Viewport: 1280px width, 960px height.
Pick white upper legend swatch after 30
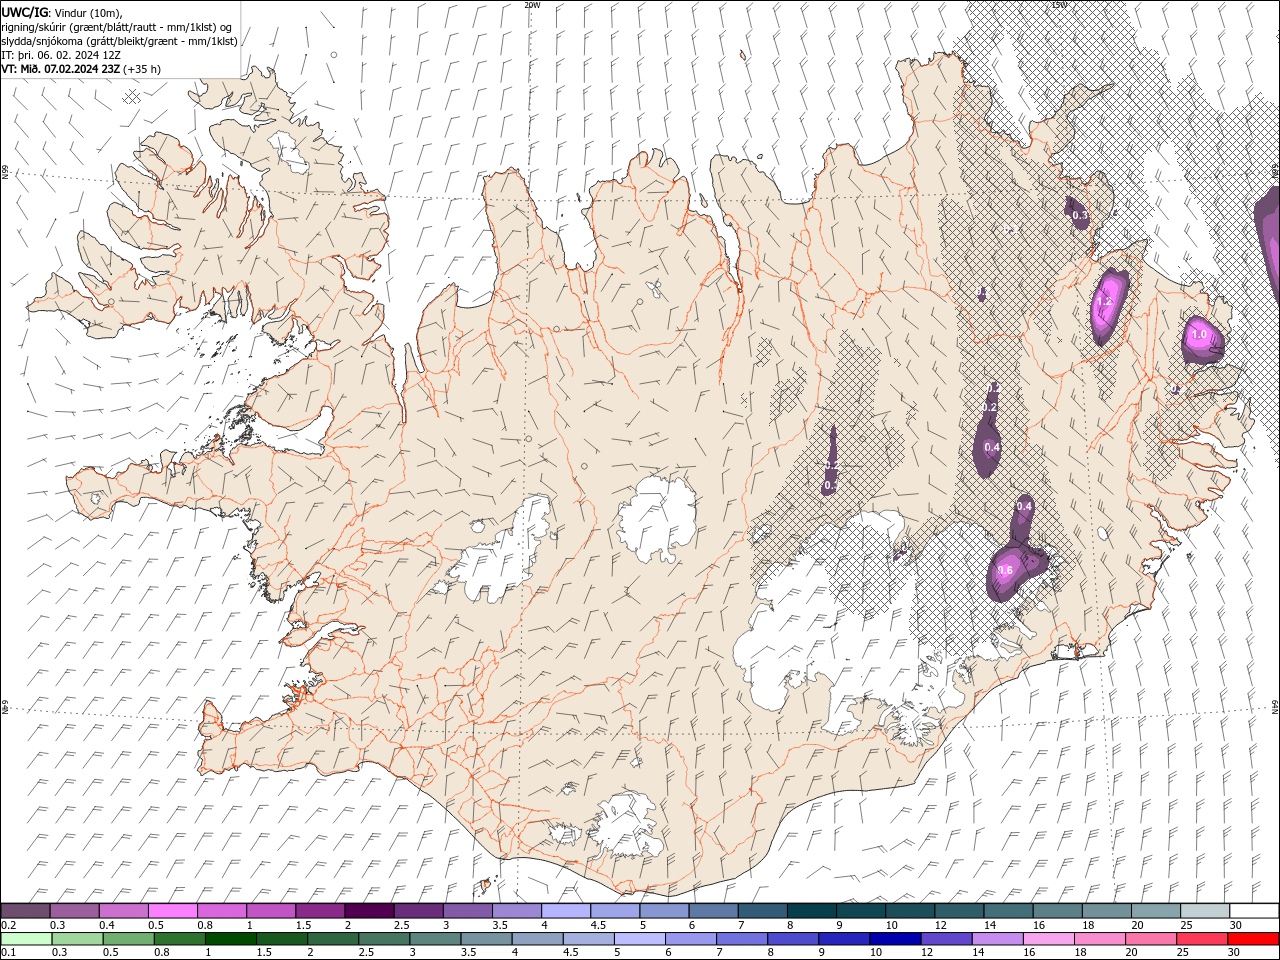[1254, 911]
